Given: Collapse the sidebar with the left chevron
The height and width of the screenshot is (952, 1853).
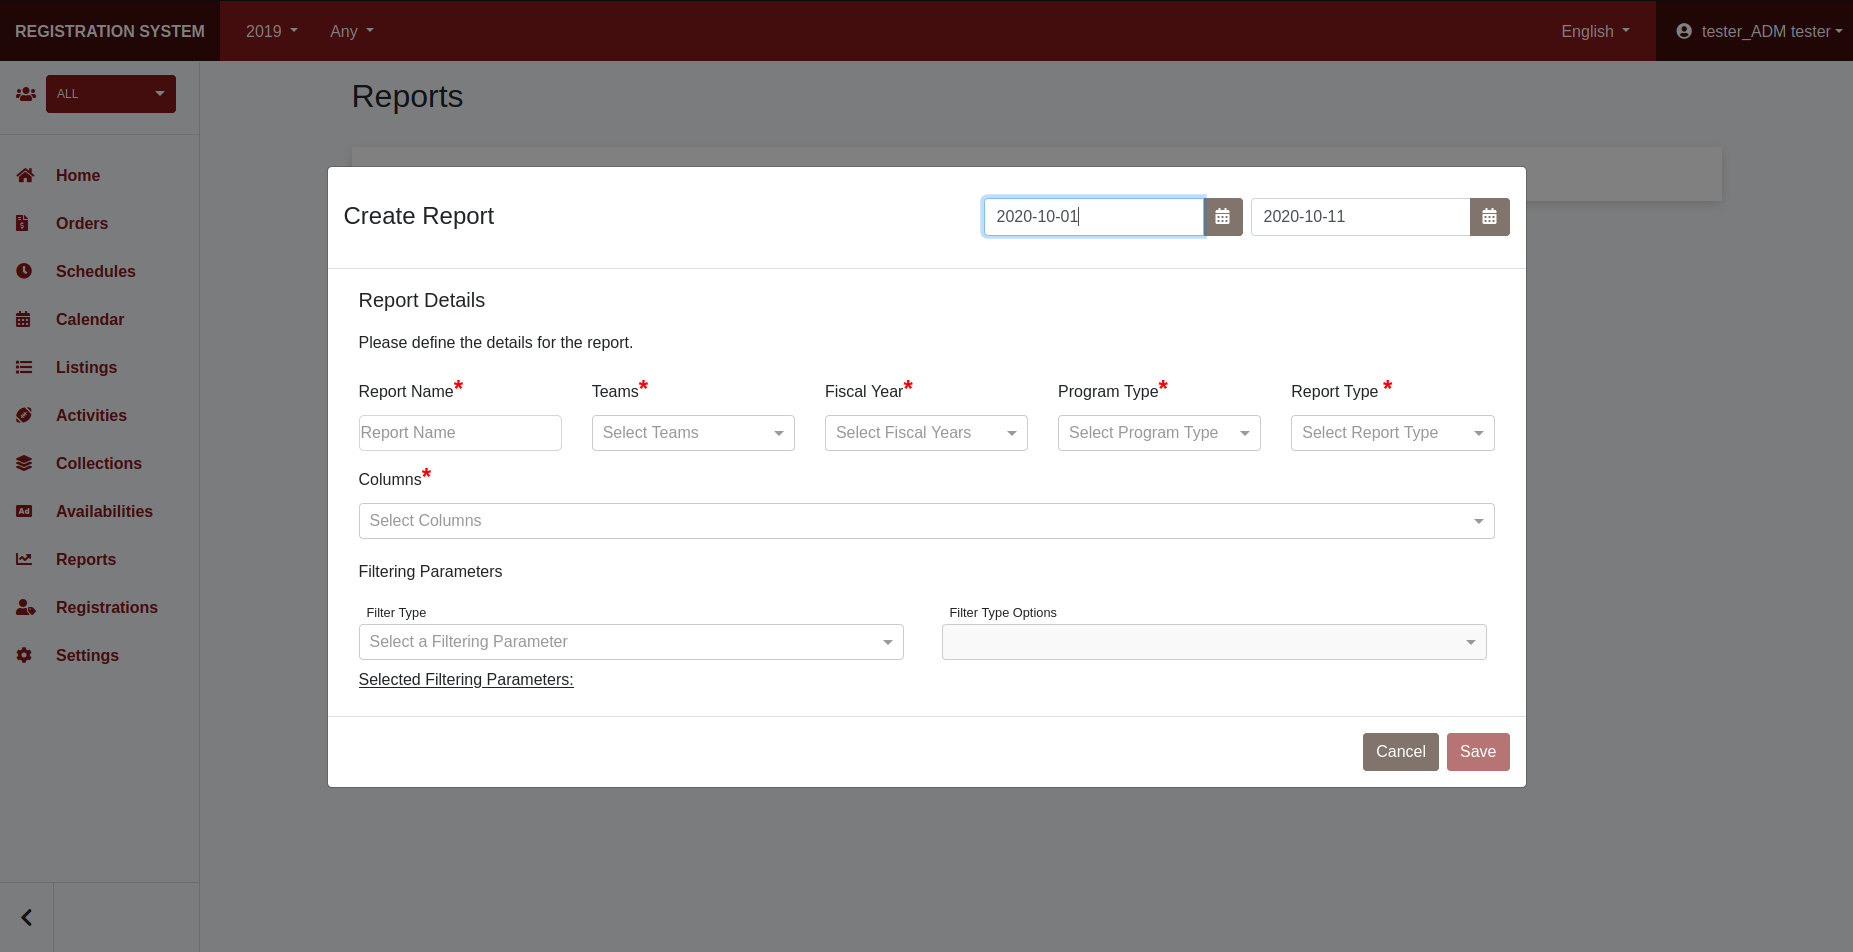Looking at the screenshot, I should pyautogui.click(x=27, y=917).
